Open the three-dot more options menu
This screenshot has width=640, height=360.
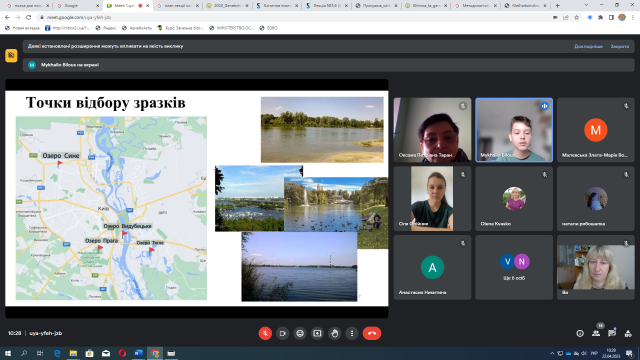coord(352,333)
